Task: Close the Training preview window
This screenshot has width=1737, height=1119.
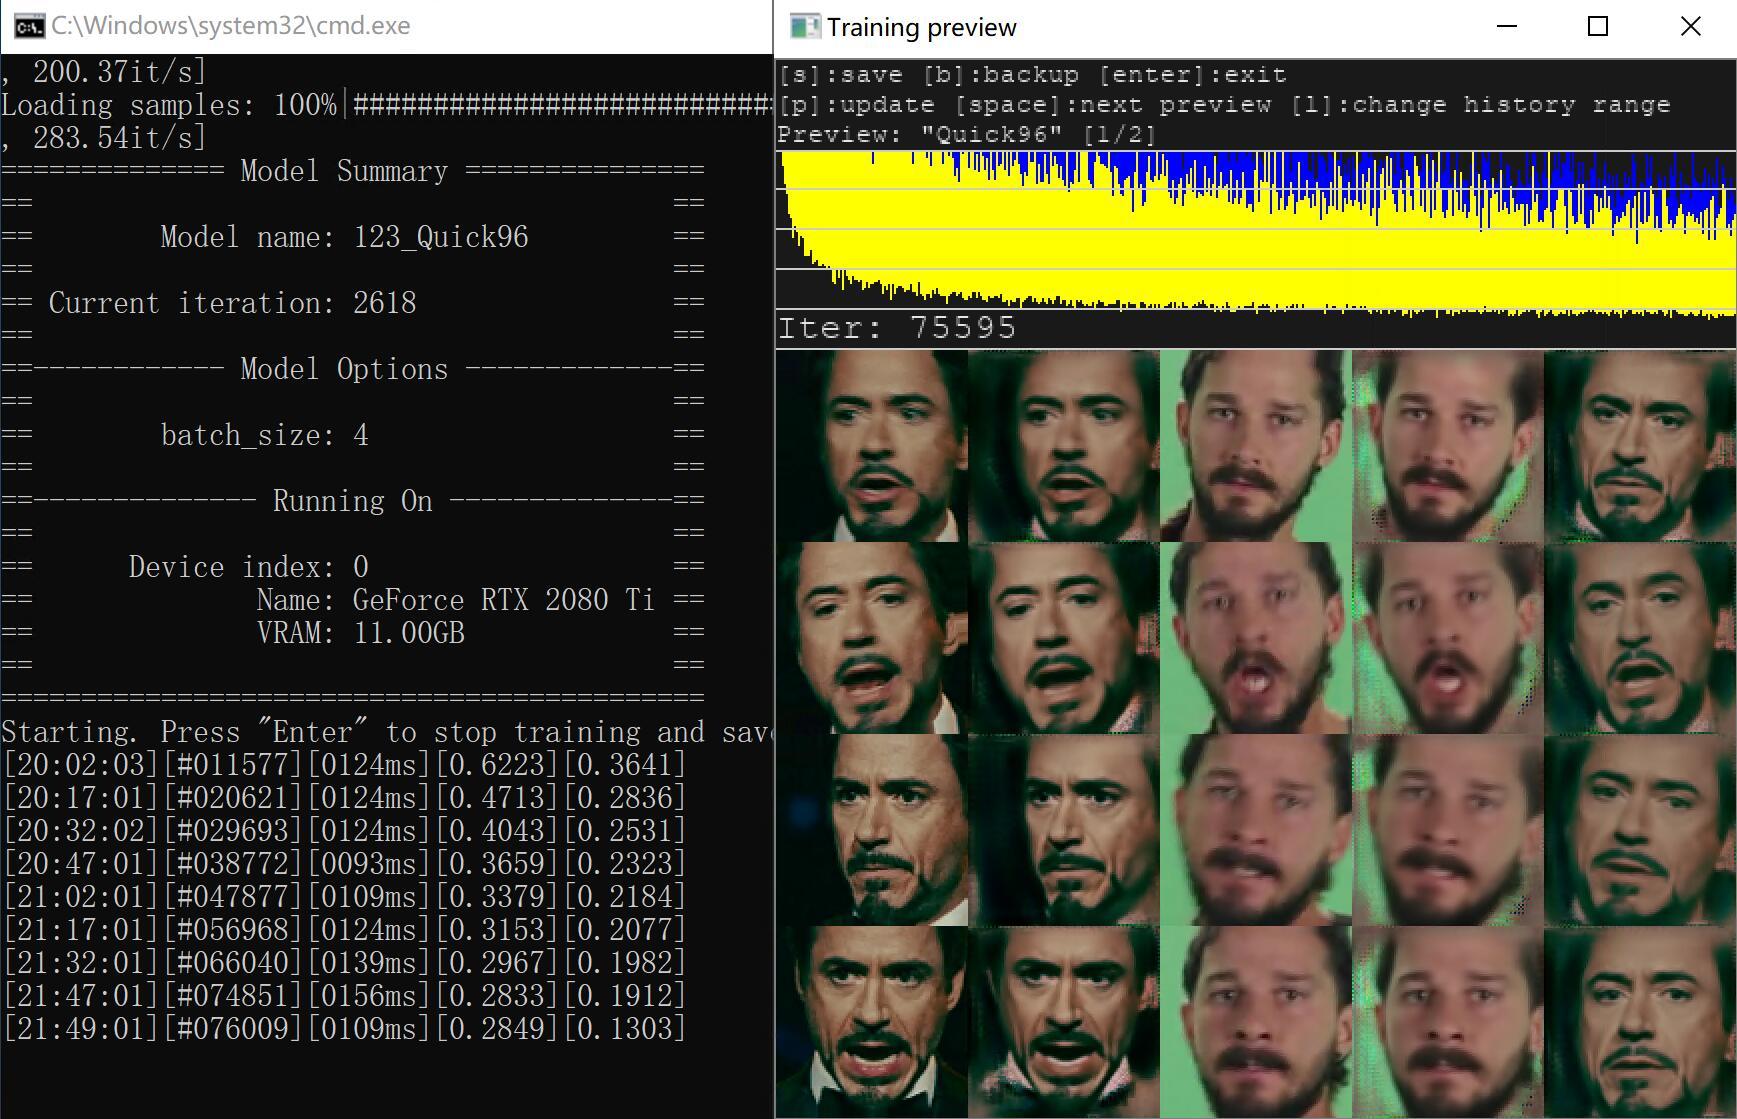Action: [x=1690, y=26]
